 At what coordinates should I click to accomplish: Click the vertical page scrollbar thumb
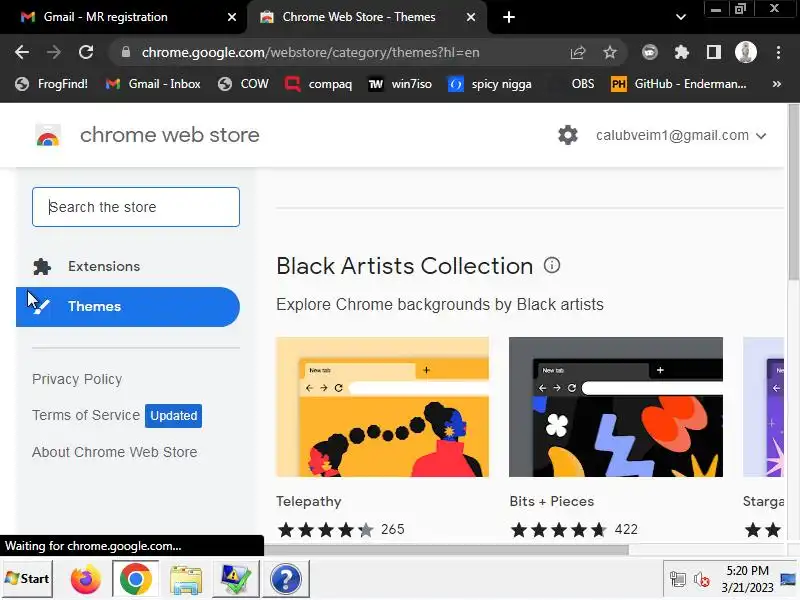pos(793,191)
